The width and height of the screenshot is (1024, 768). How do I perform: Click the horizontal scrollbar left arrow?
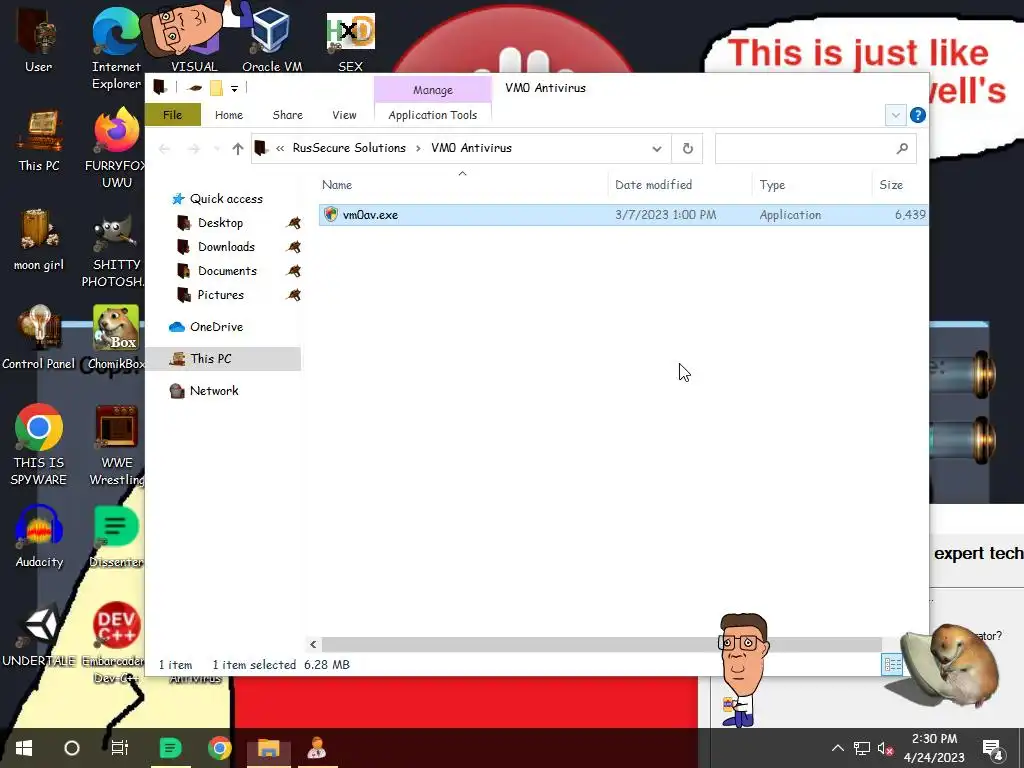click(313, 645)
